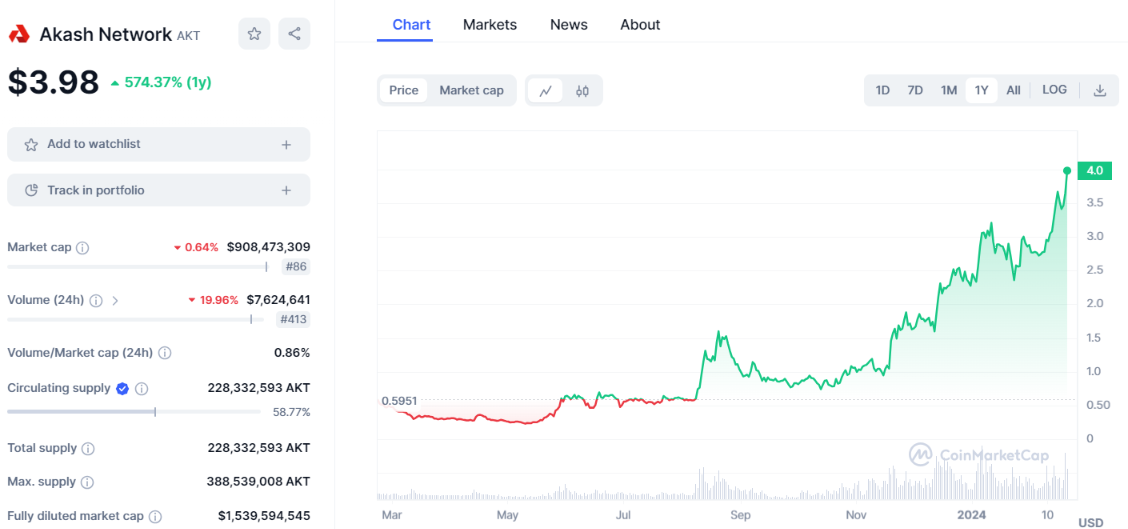
Task: Click the 0.5951 baseline price label
Action: tap(399, 400)
